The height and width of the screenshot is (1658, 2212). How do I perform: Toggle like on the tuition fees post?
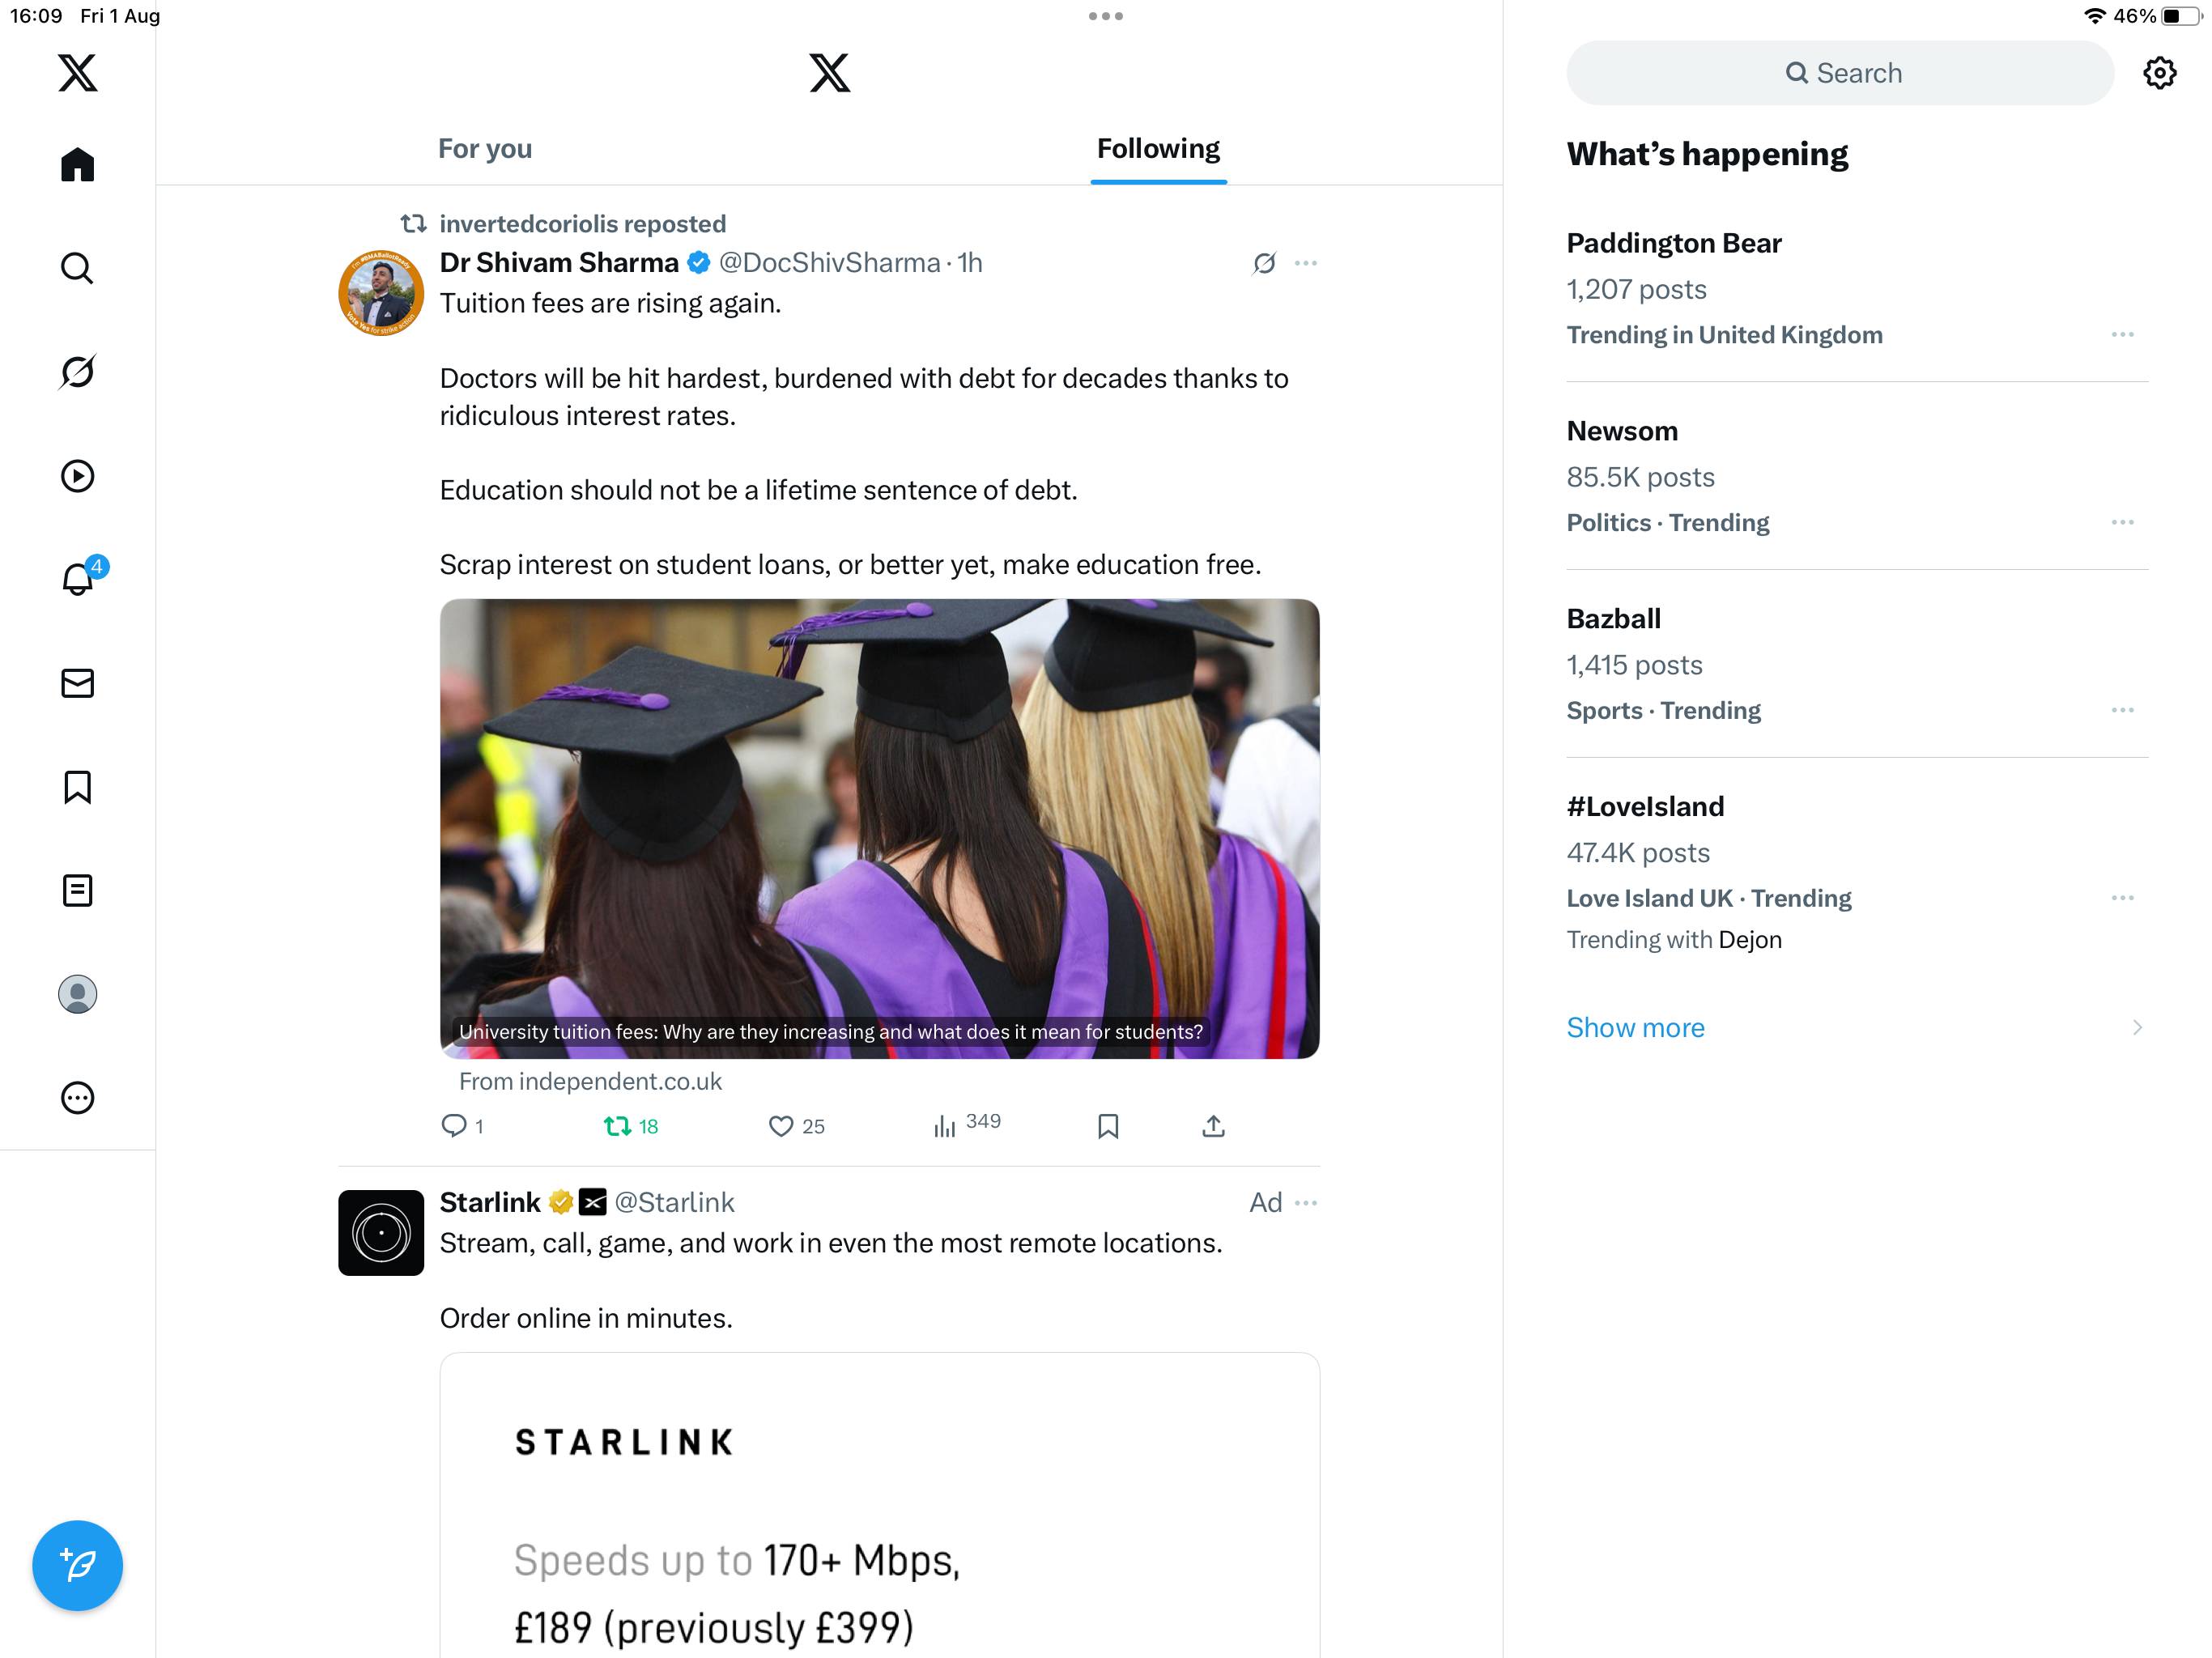781,1126
